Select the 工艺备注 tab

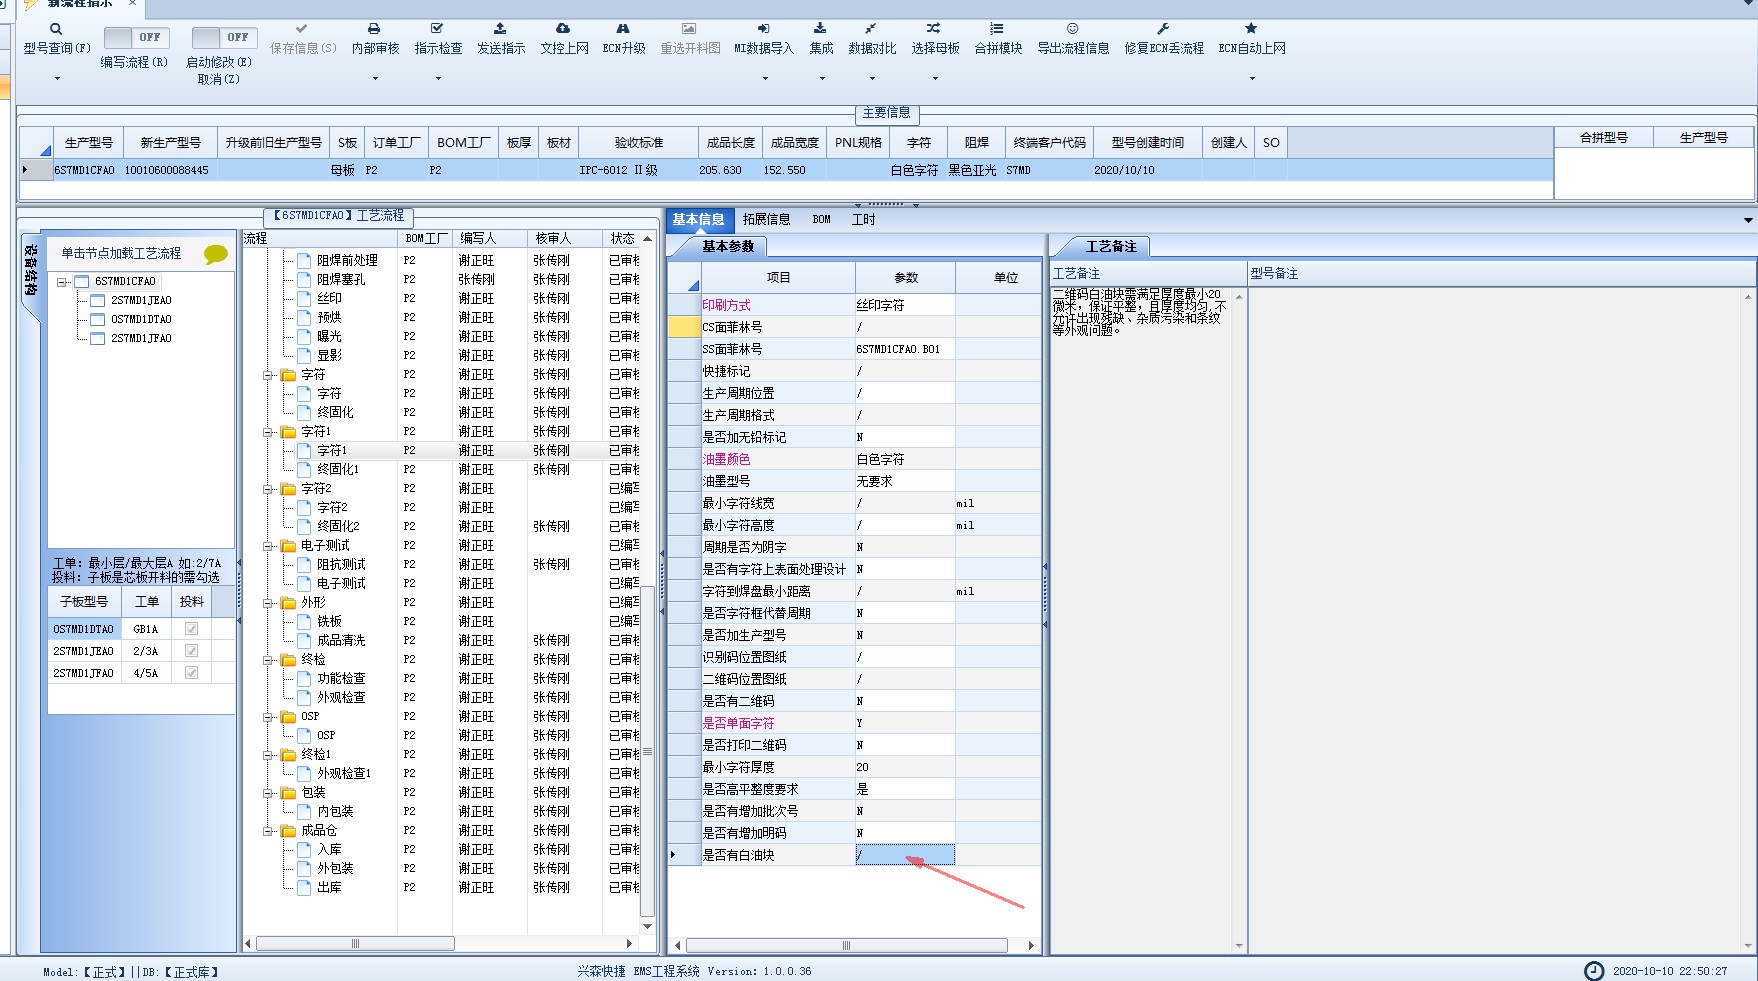click(1110, 246)
